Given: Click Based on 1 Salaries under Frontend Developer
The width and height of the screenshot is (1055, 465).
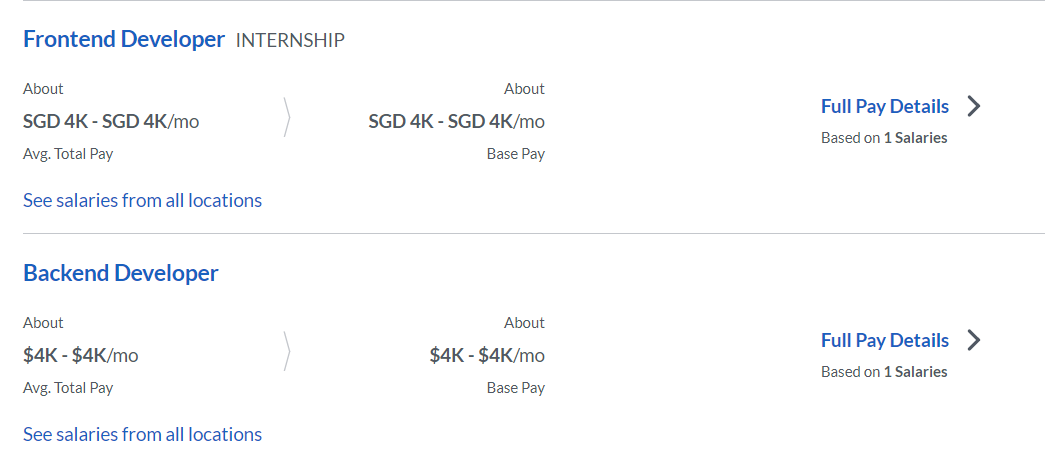Looking at the screenshot, I should (x=884, y=138).
